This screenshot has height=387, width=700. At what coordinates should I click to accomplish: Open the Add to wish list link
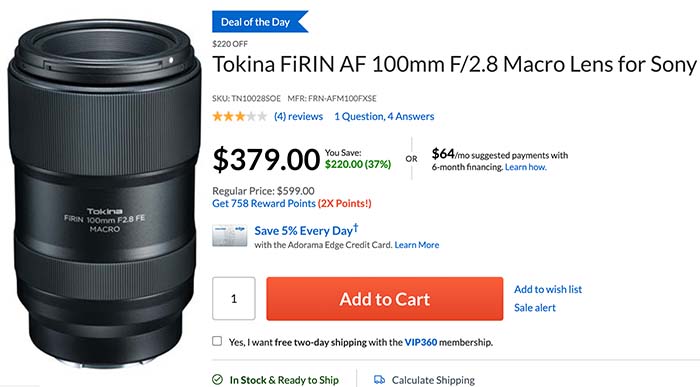point(548,289)
